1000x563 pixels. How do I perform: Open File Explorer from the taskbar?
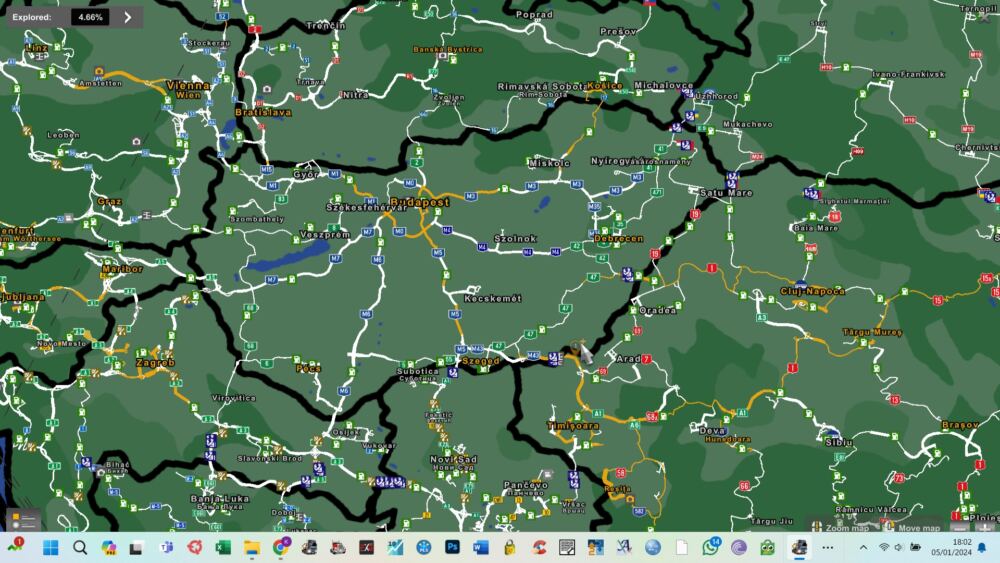[x=252, y=547]
